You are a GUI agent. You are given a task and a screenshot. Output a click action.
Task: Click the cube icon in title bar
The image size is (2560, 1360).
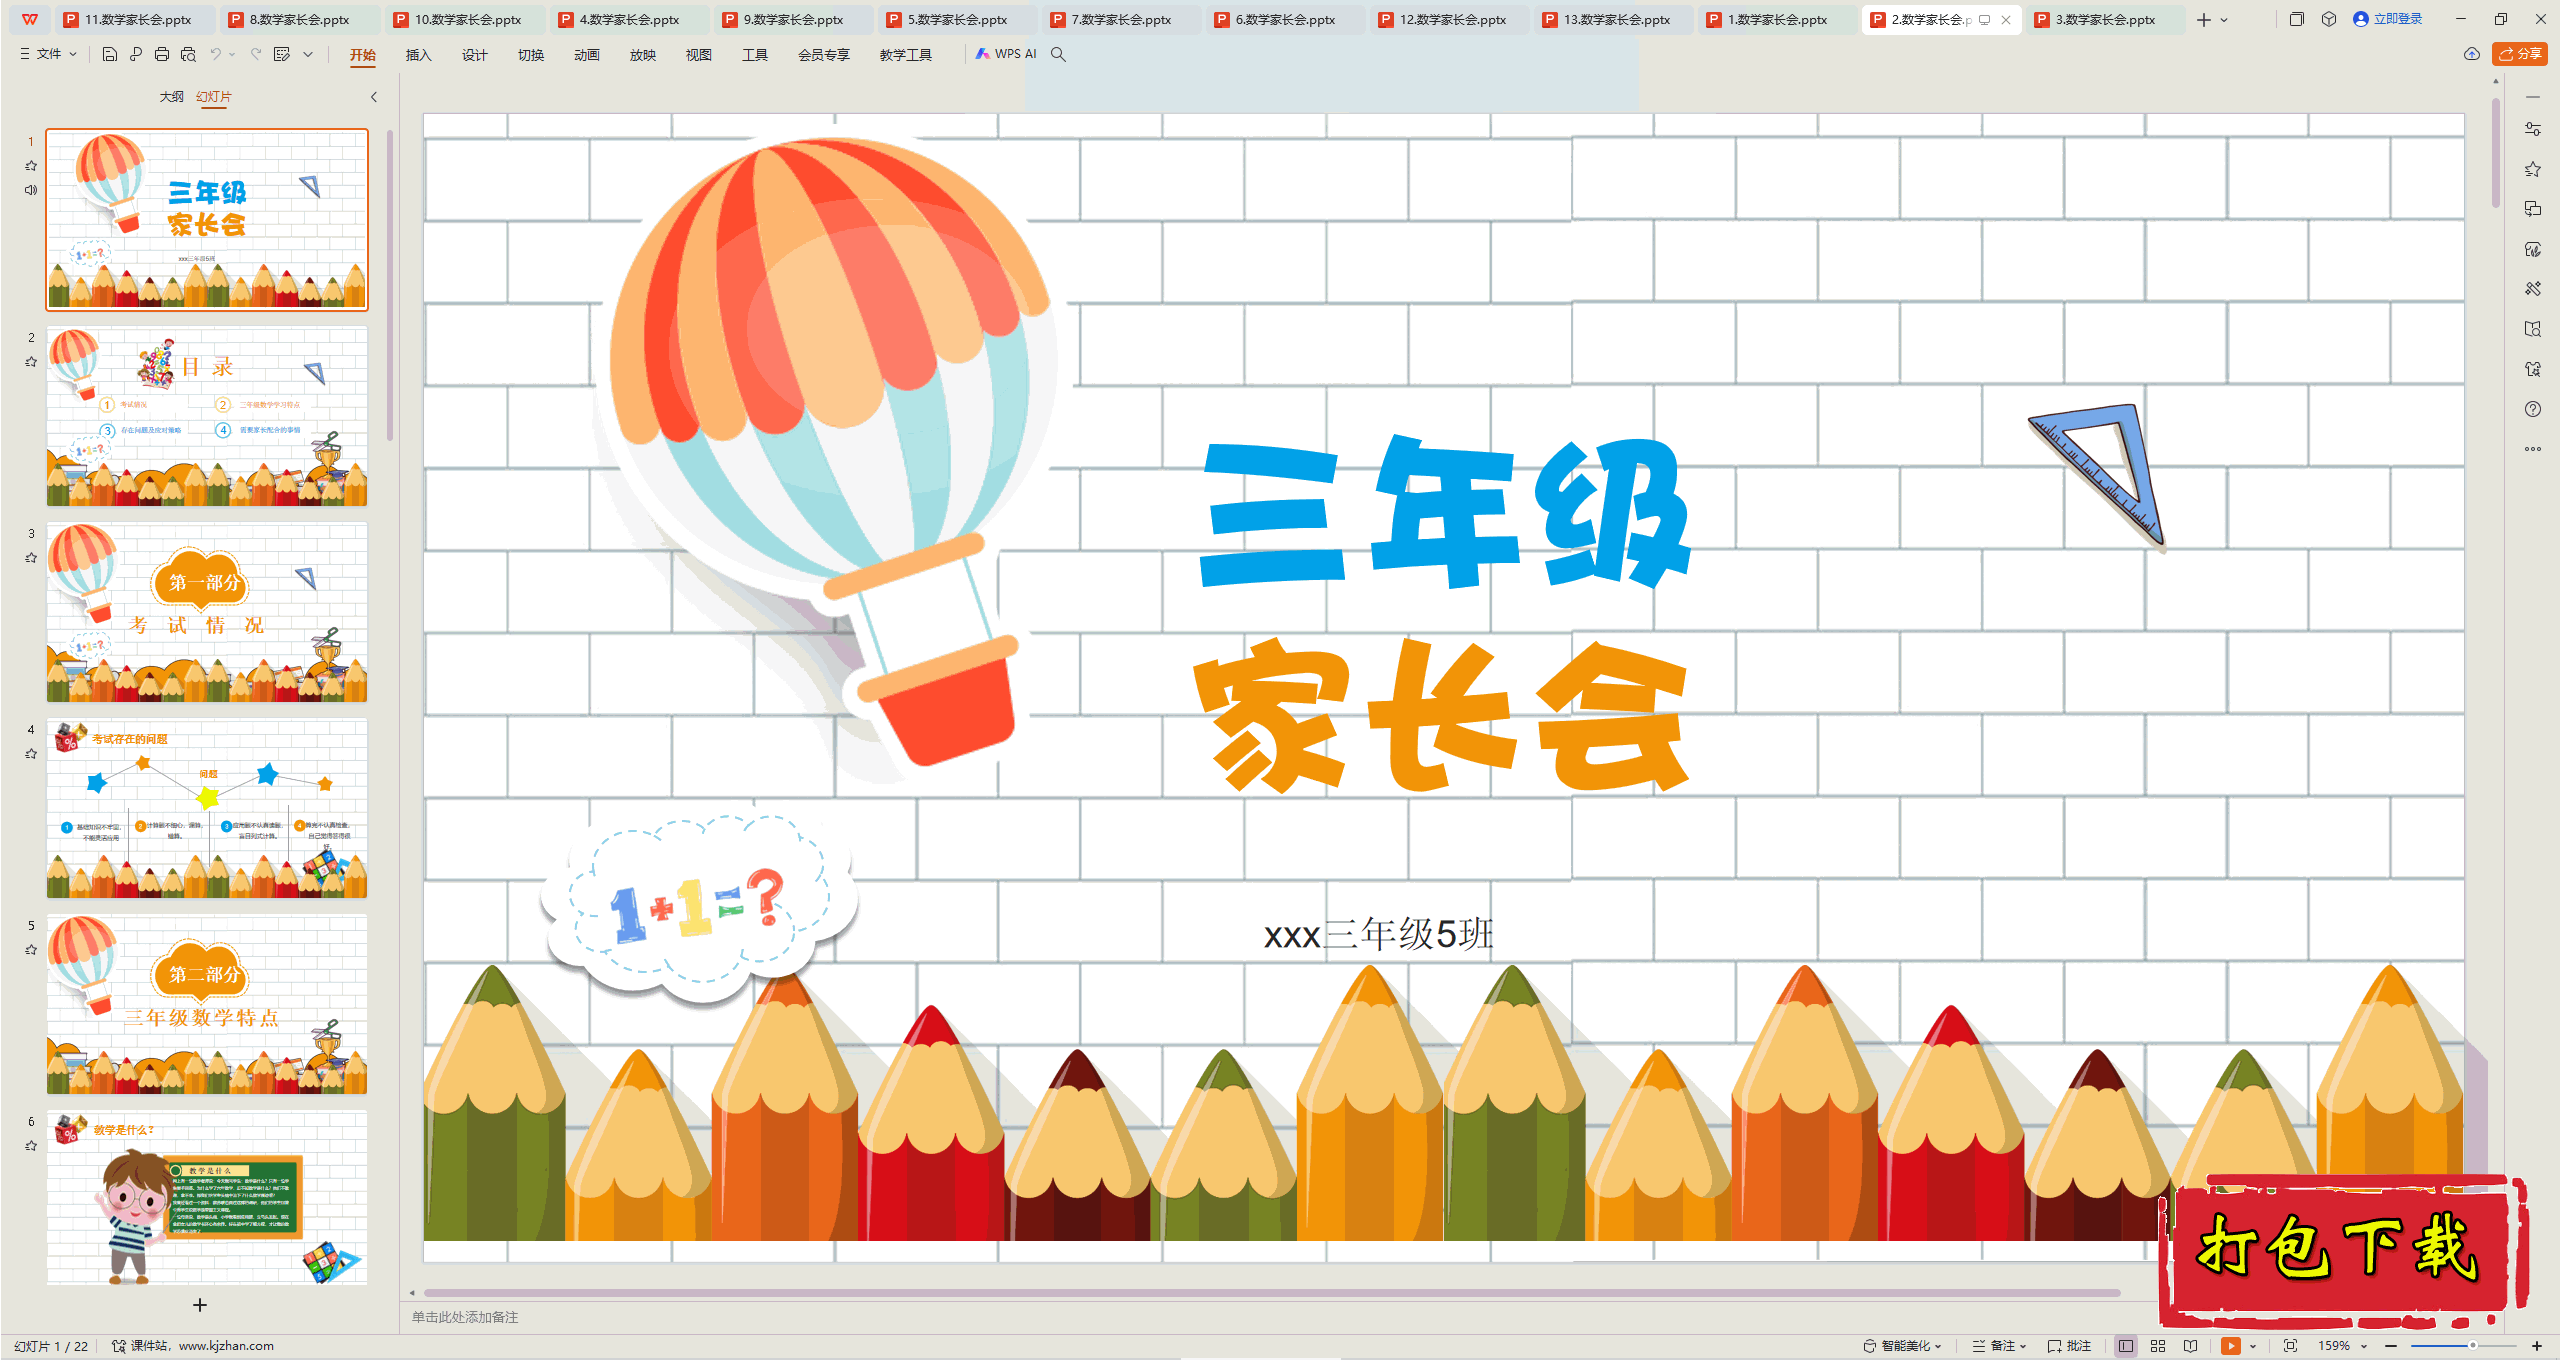pos(2328,19)
